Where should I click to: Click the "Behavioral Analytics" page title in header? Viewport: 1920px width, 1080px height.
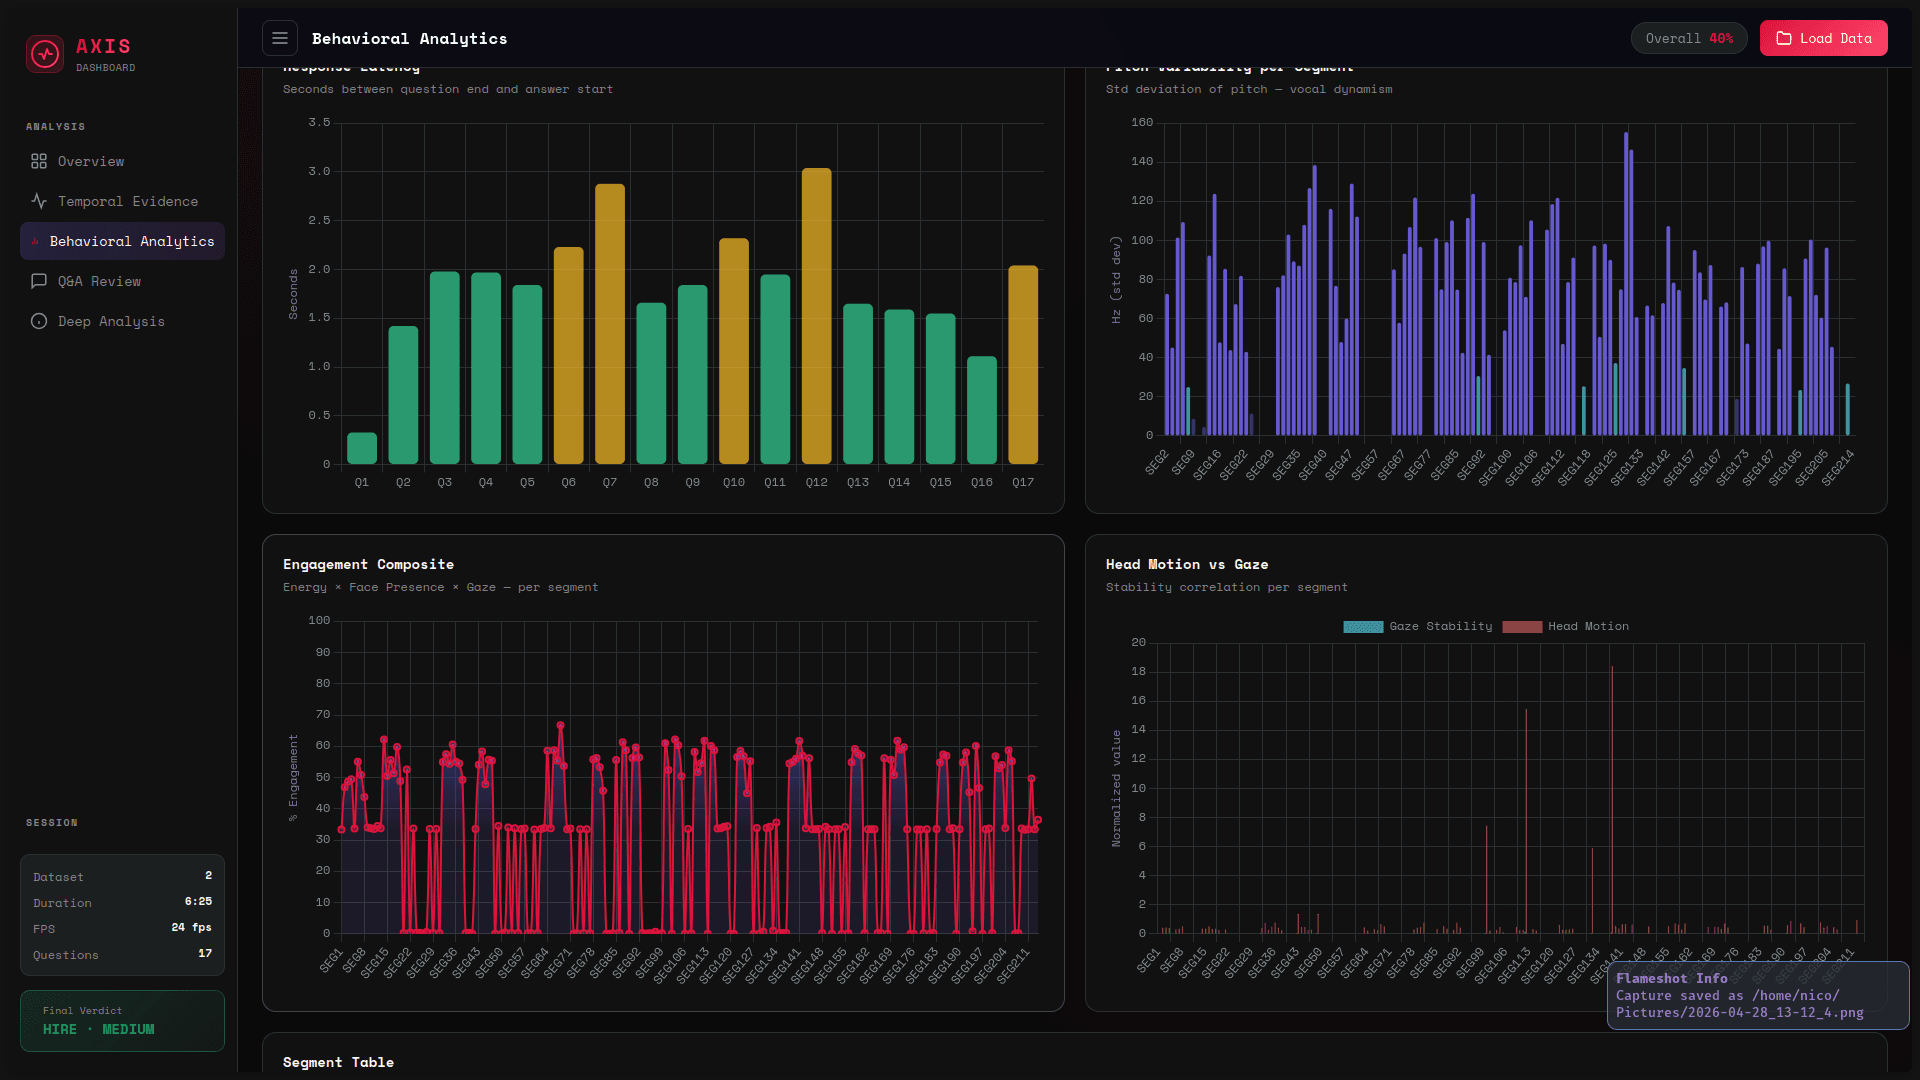[x=410, y=39]
